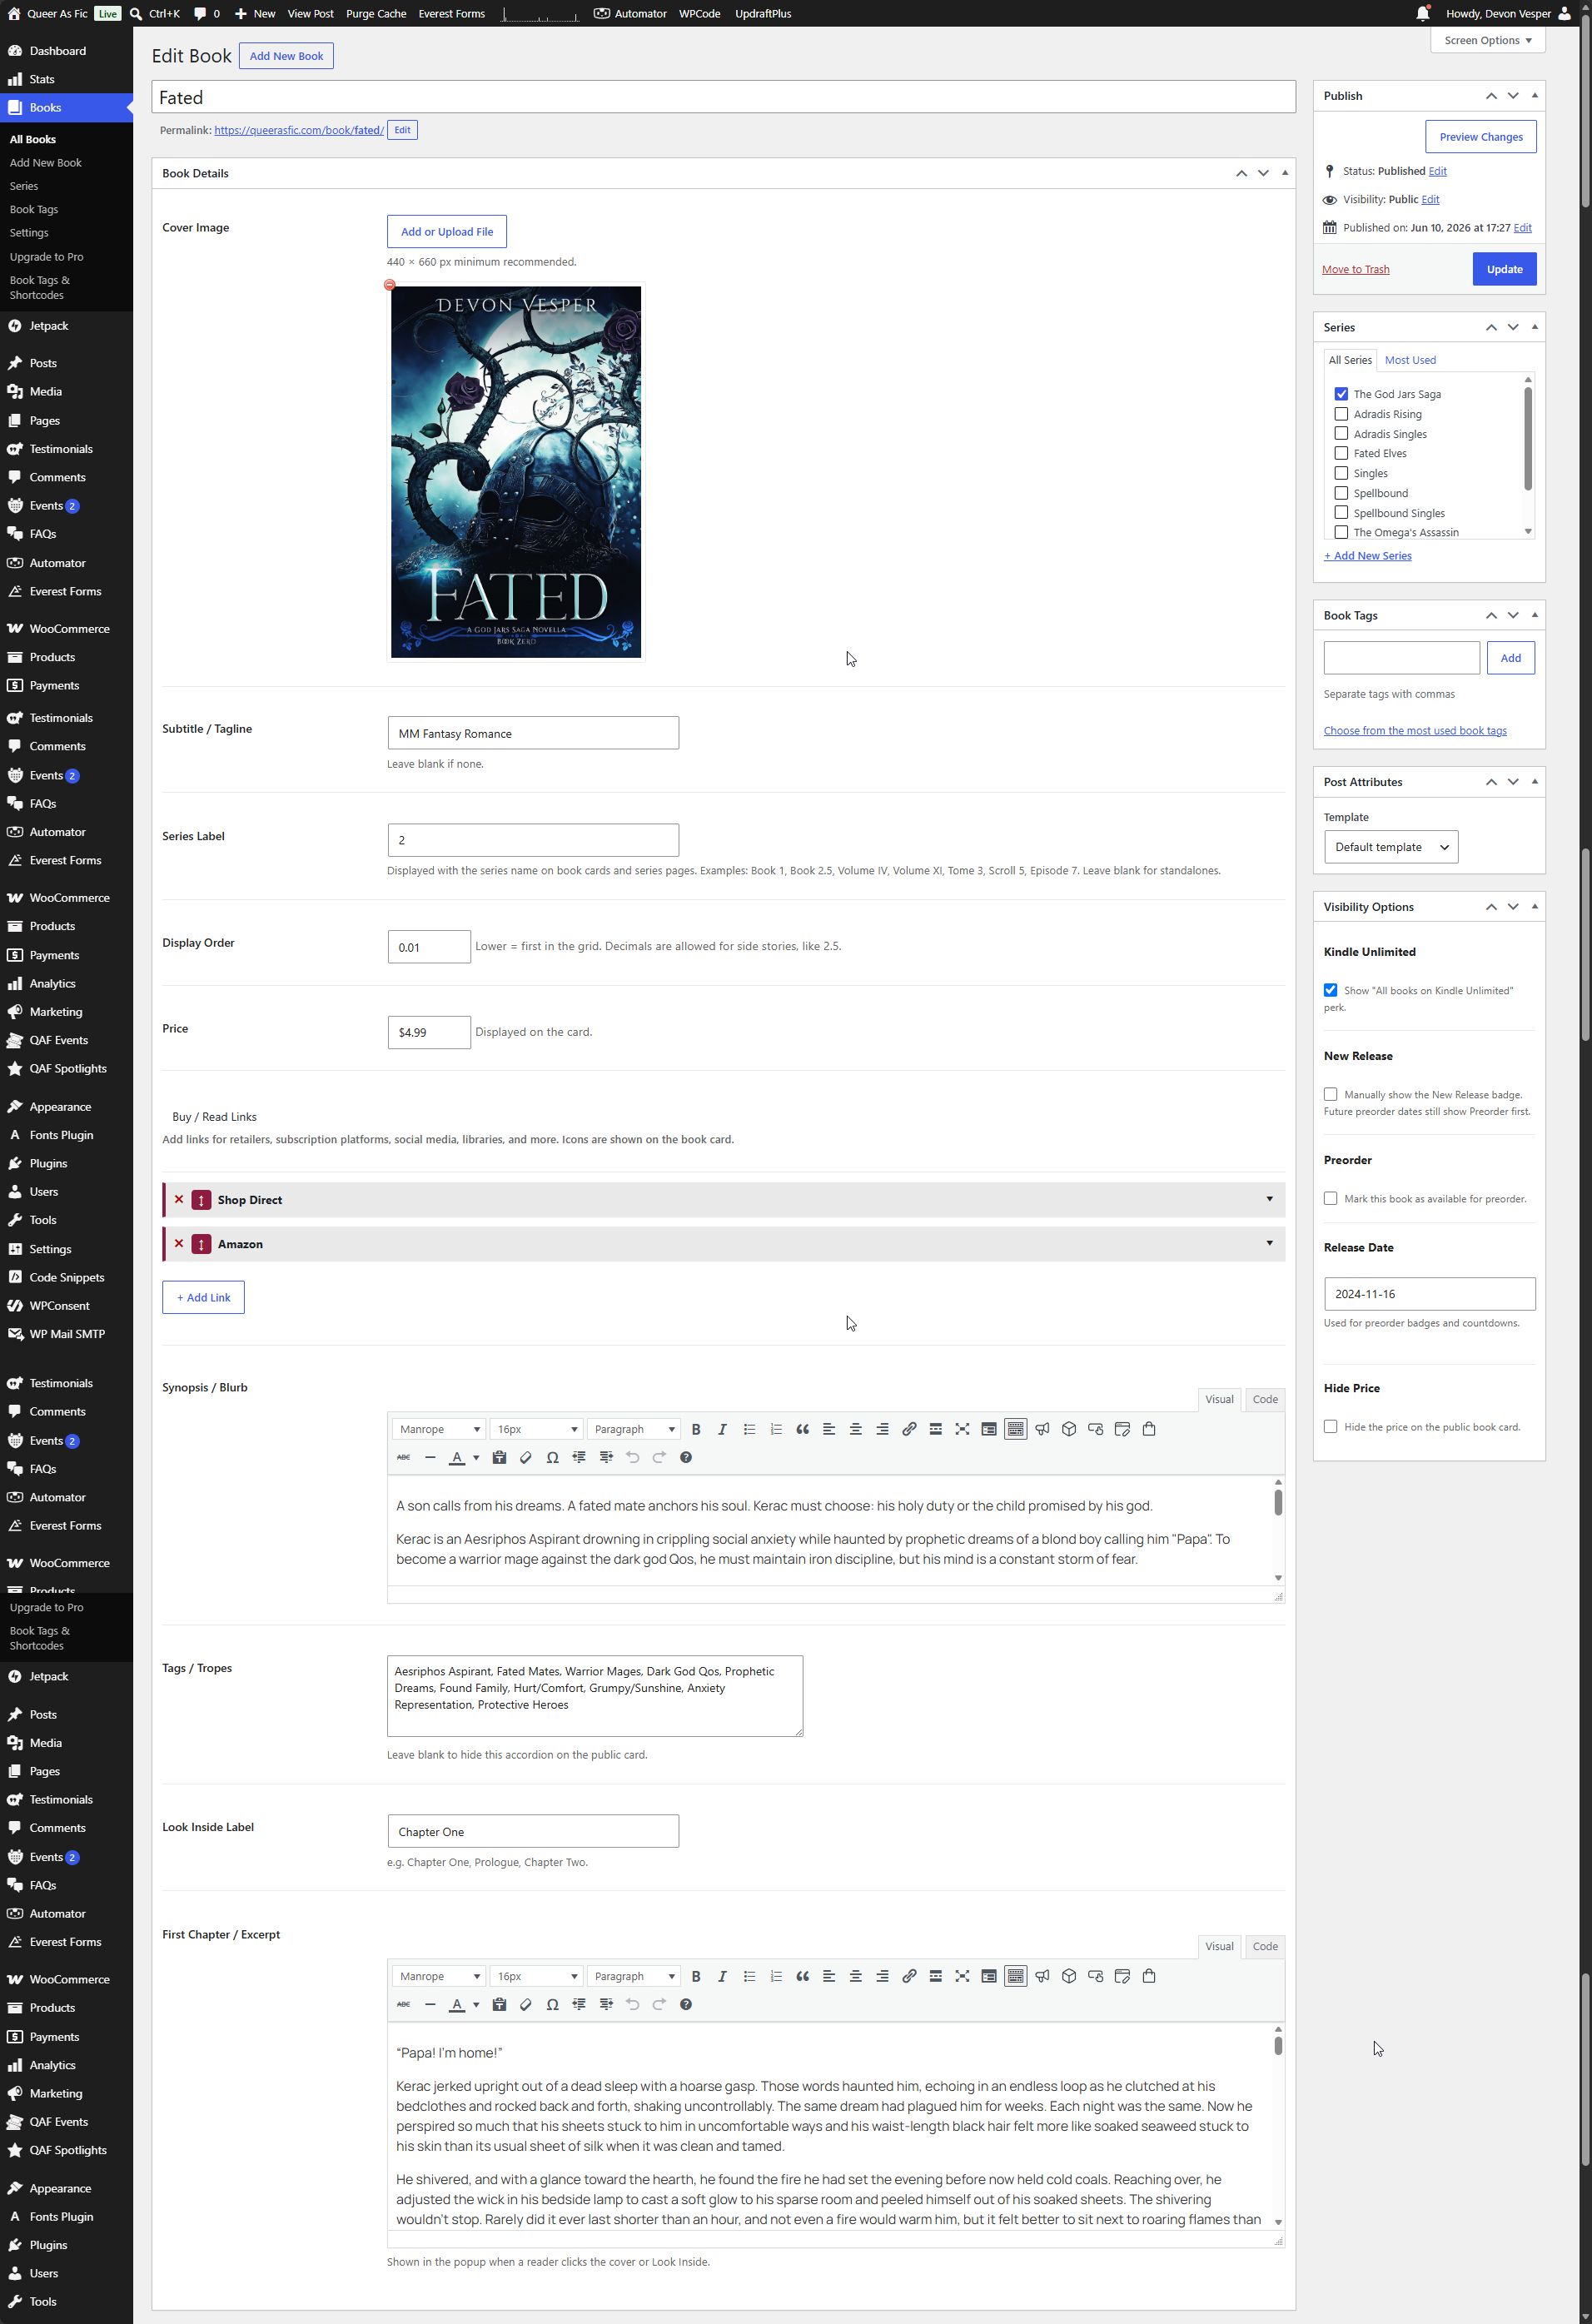Click + Add New Series link
The width and height of the screenshot is (1592, 2324).
click(x=1368, y=556)
